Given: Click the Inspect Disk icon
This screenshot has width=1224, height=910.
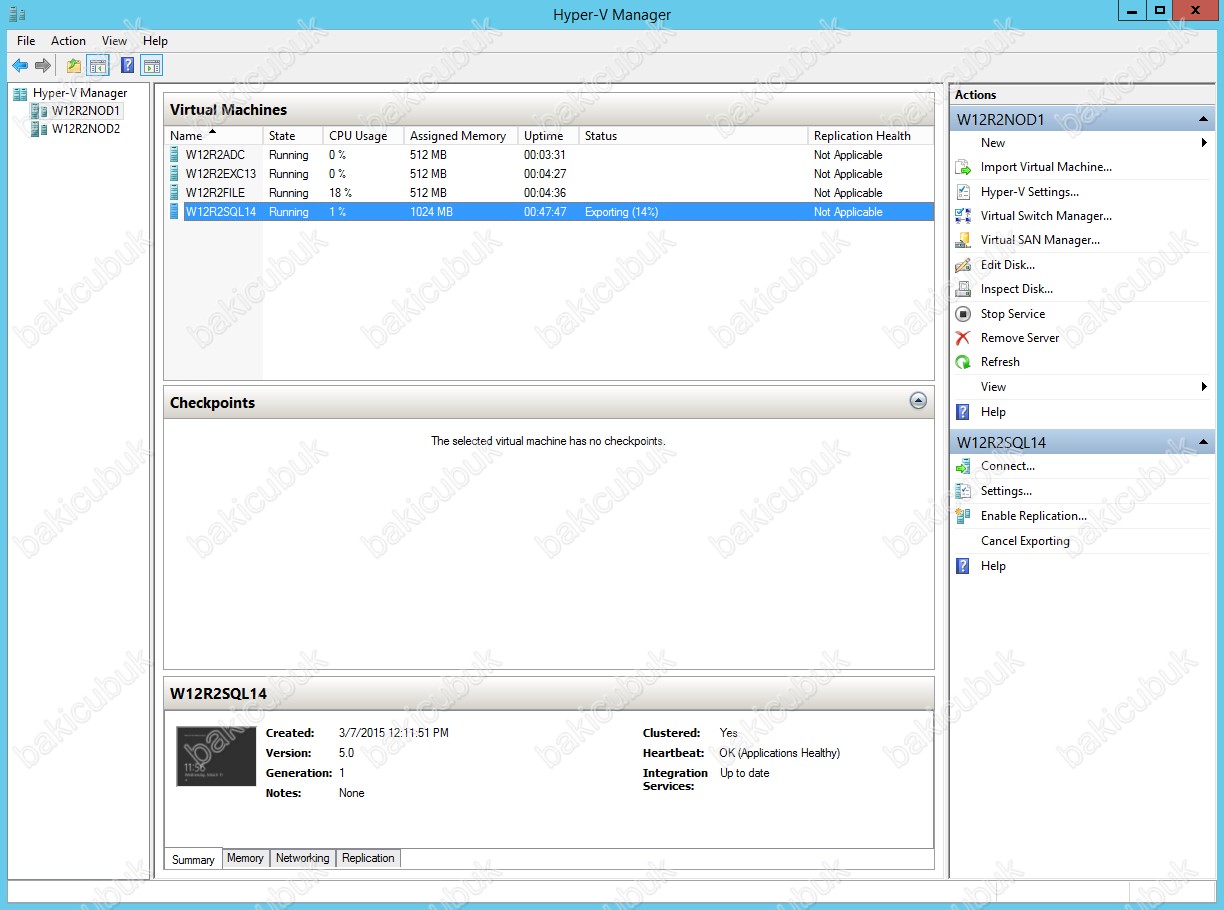Looking at the screenshot, I should pos(963,289).
